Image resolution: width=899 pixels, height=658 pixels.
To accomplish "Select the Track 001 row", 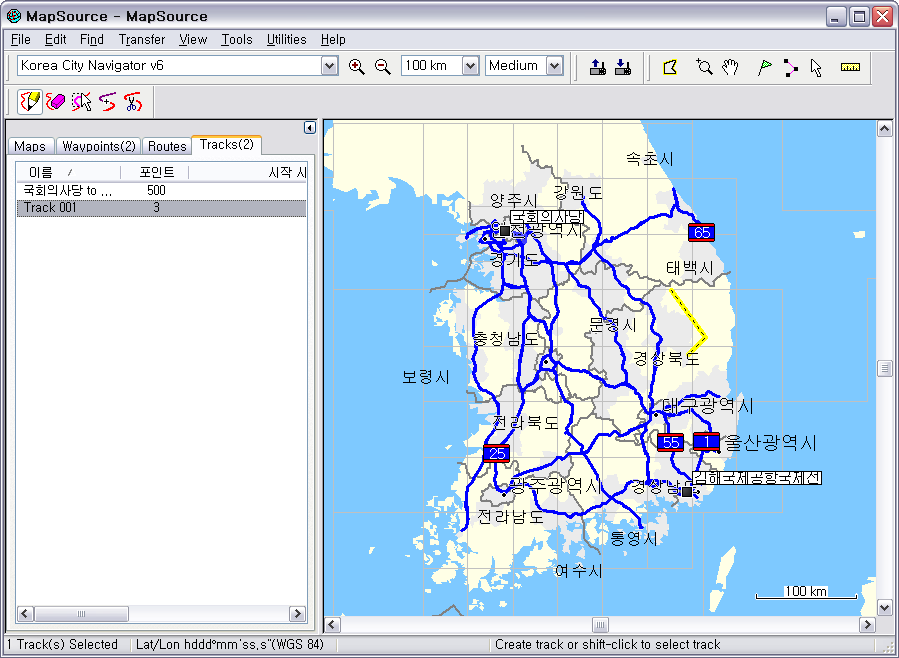I will point(162,207).
